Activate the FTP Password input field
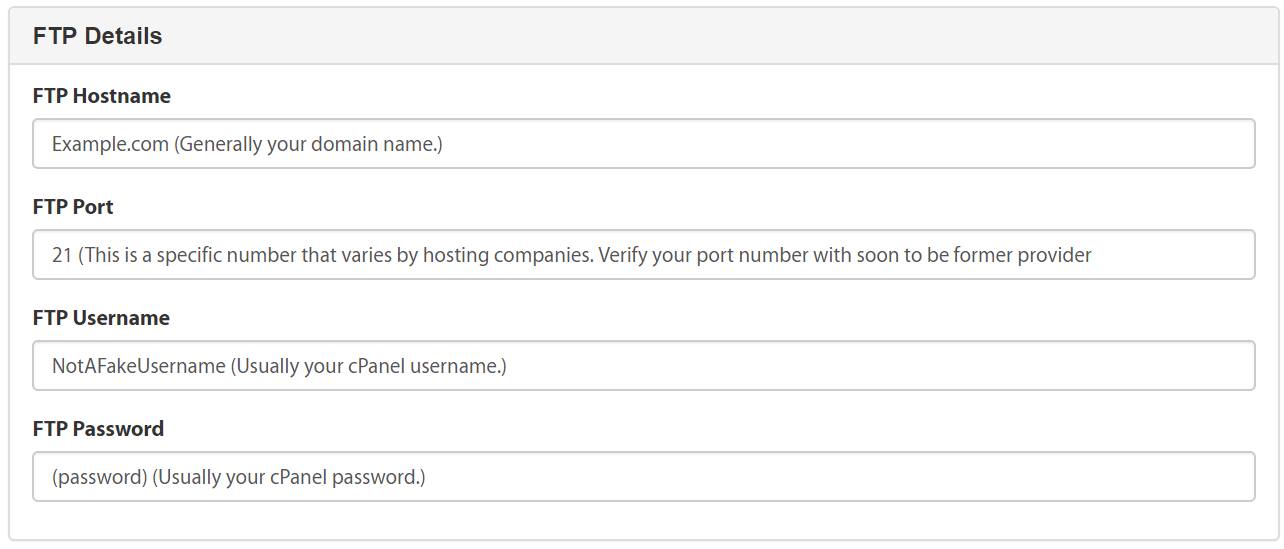 pos(643,477)
